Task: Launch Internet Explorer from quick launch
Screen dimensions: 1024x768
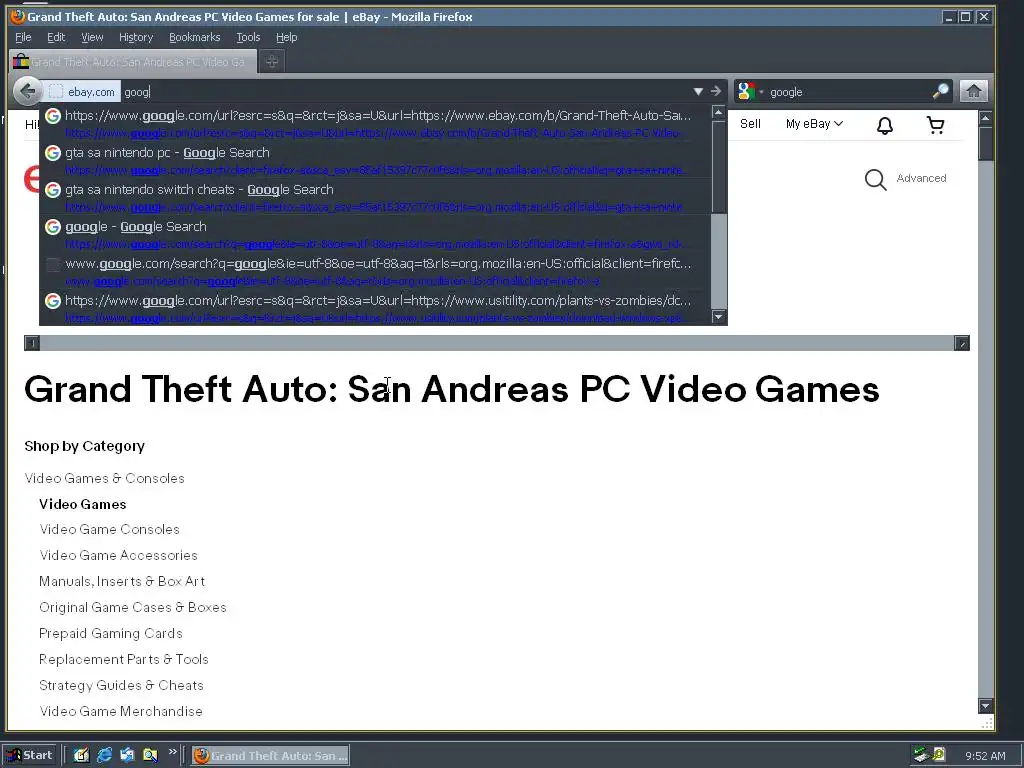Action: click(x=104, y=755)
